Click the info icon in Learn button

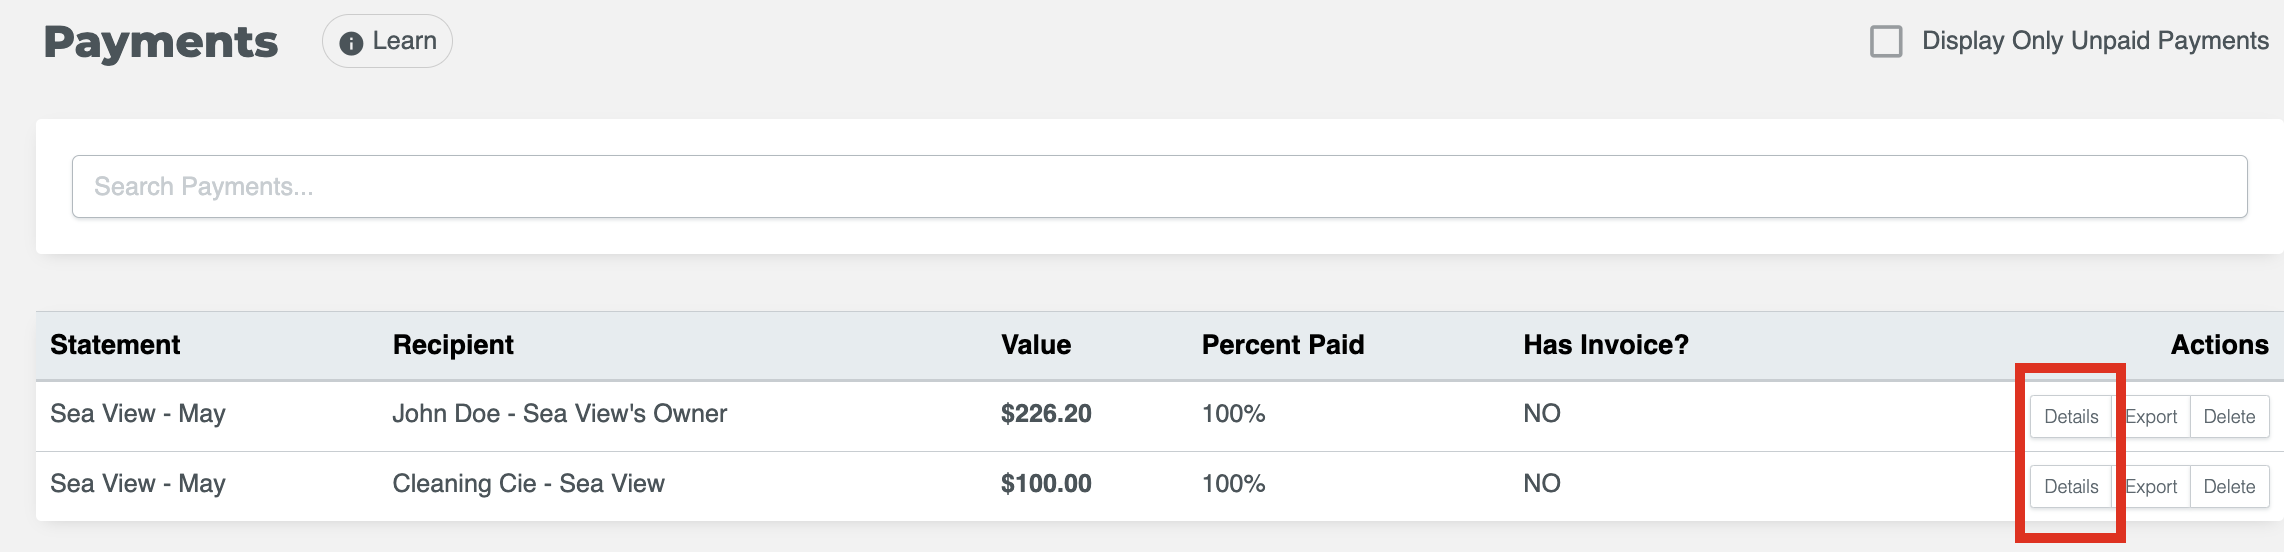pyautogui.click(x=351, y=43)
